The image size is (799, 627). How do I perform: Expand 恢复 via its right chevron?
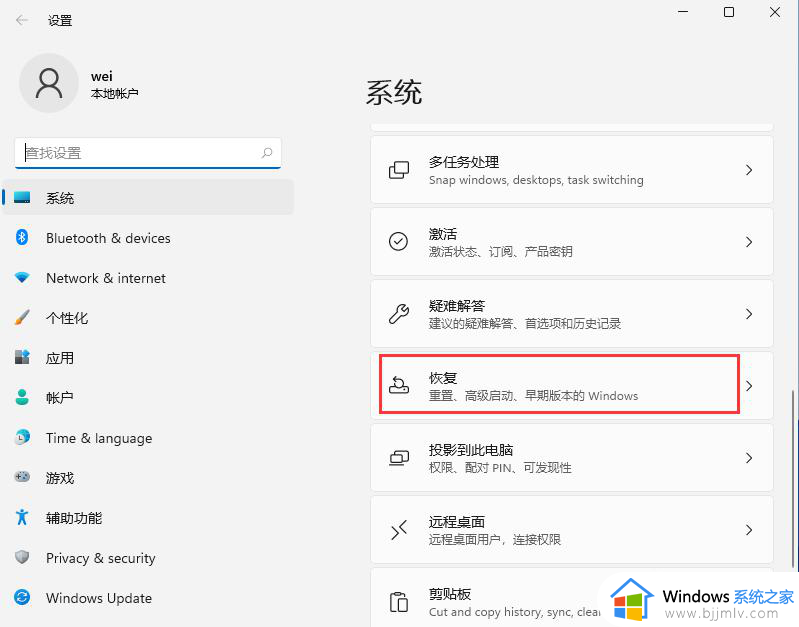tap(749, 385)
